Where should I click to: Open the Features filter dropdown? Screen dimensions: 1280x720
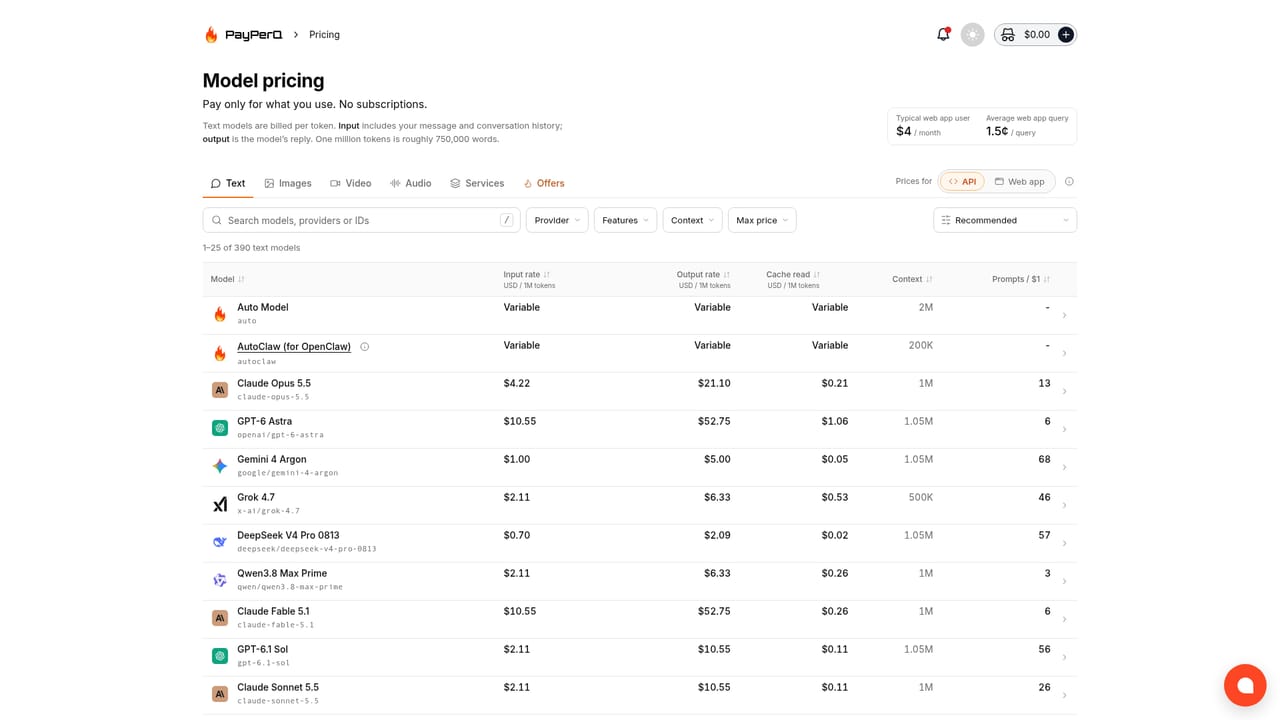coord(625,220)
